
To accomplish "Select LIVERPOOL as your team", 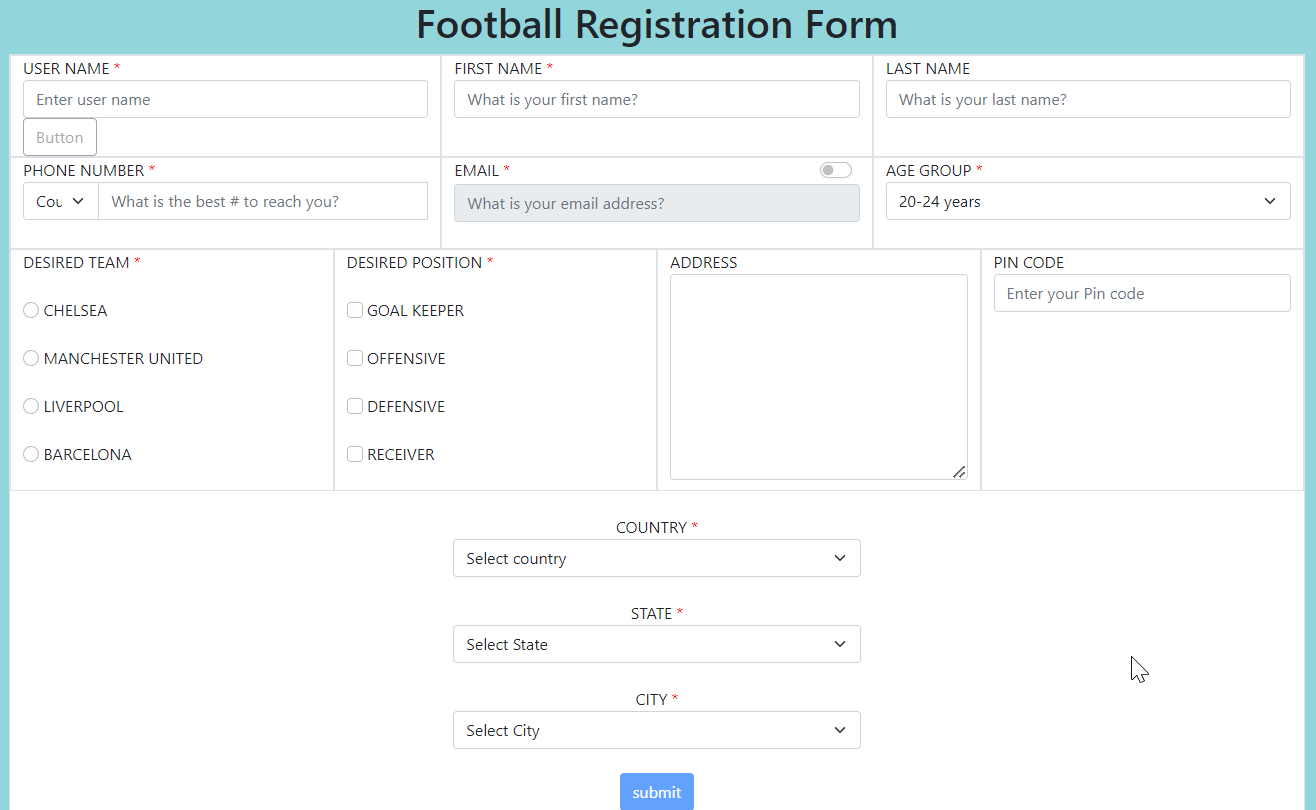I will tap(30, 406).
